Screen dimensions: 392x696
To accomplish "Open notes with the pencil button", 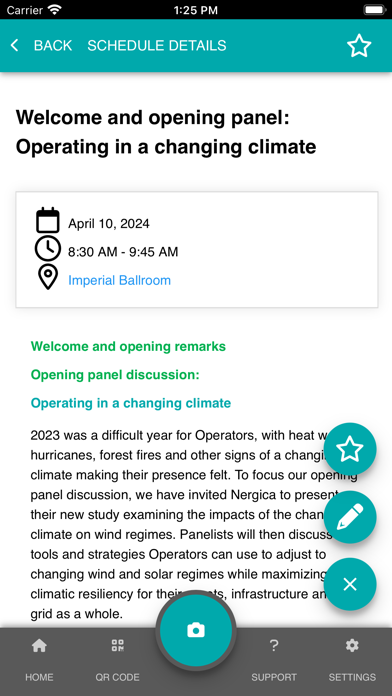I will coord(350,517).
